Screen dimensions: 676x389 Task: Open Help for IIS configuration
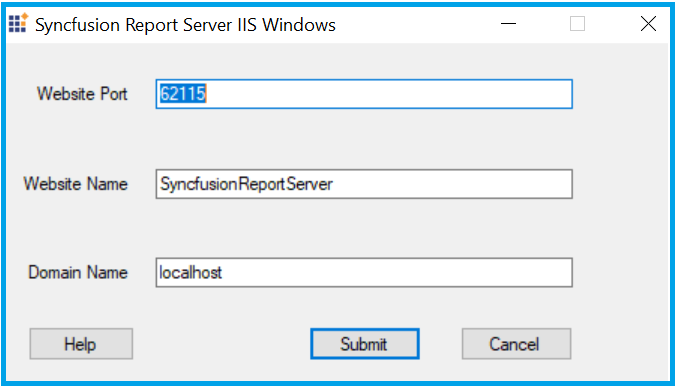point(81,344)
